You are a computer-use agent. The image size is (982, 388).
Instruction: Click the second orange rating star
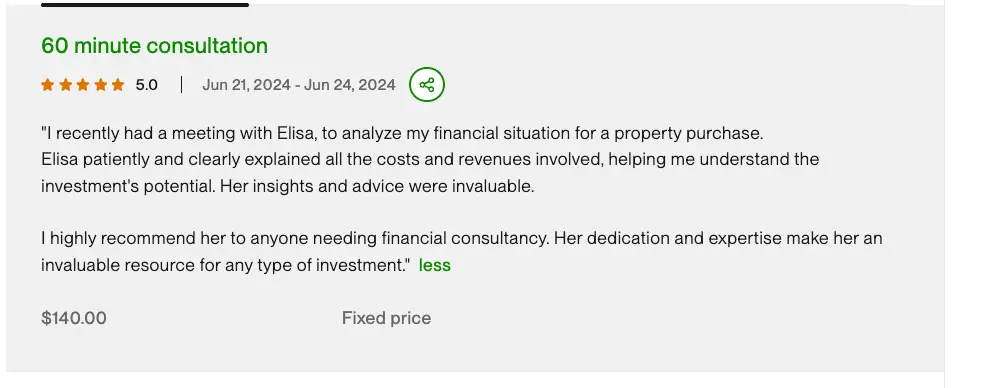pos(65,84)
